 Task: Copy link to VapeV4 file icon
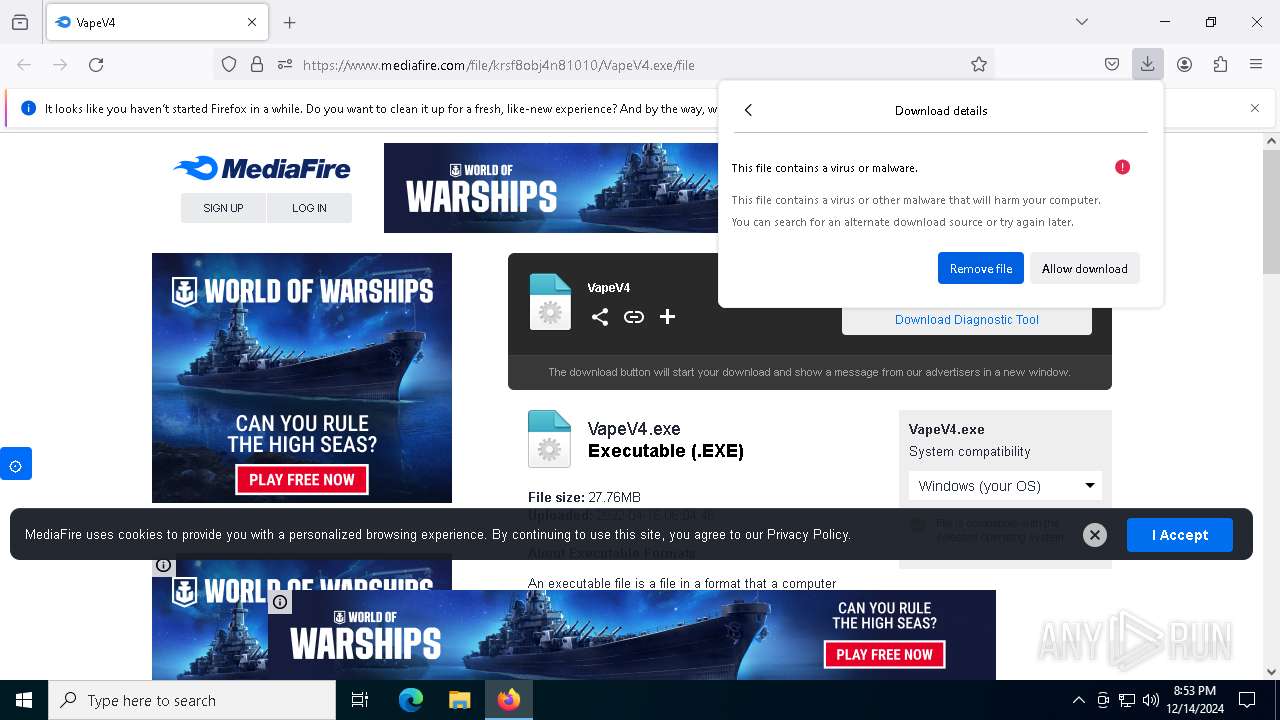click(634, 317)
